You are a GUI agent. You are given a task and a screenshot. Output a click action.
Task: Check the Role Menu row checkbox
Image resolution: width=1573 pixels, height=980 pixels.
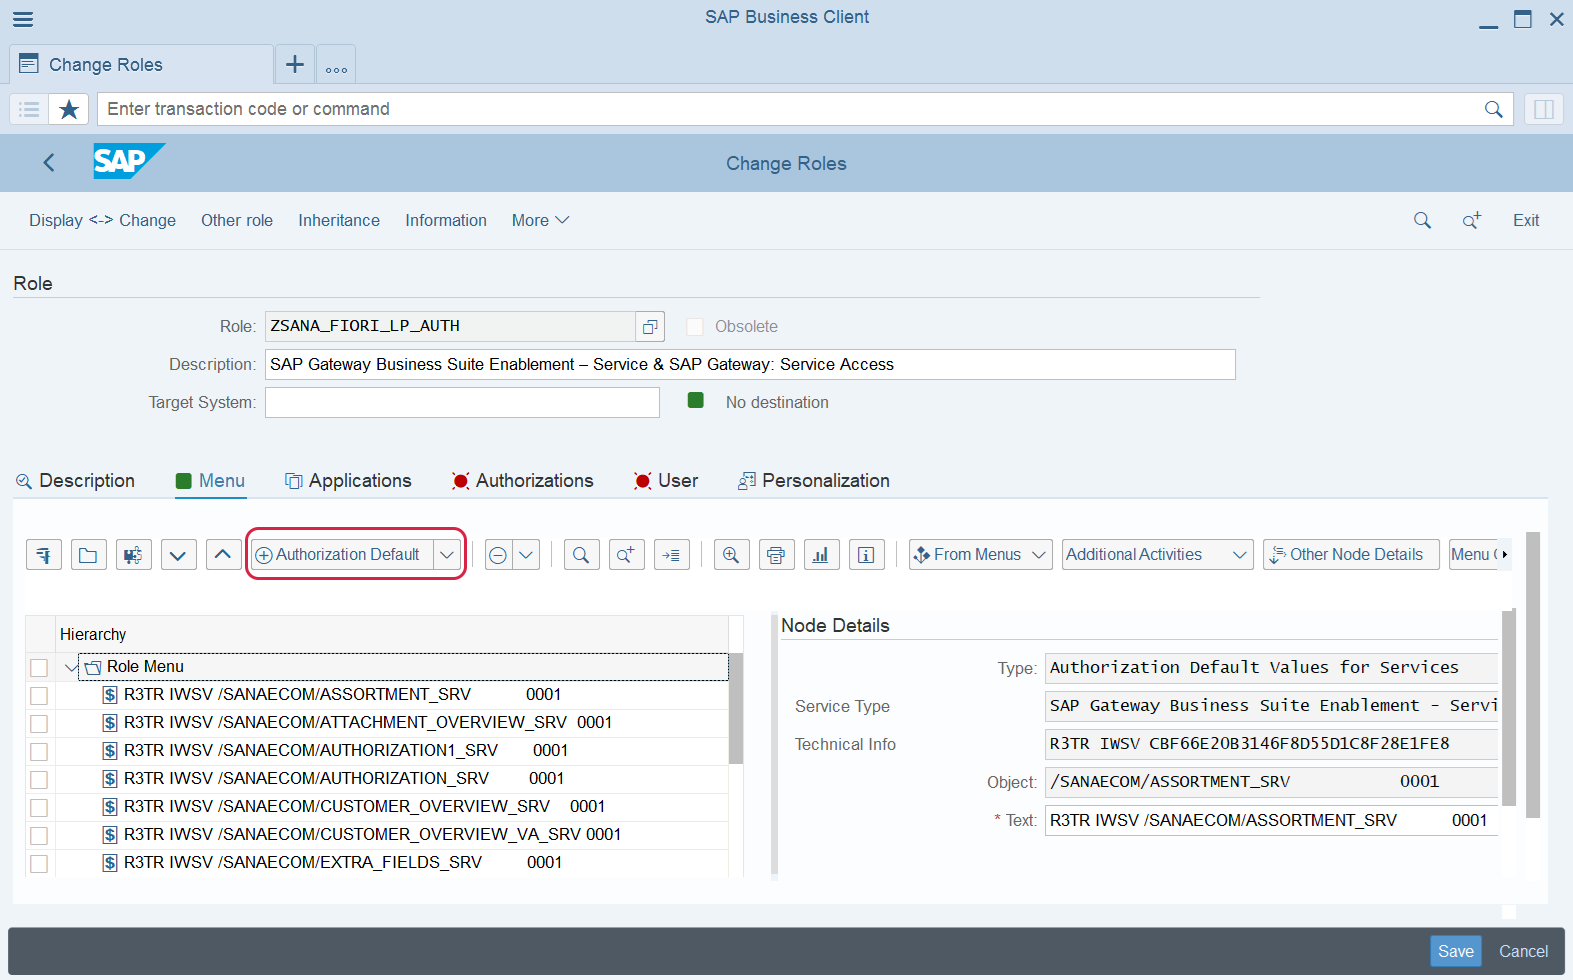(39, 668)
